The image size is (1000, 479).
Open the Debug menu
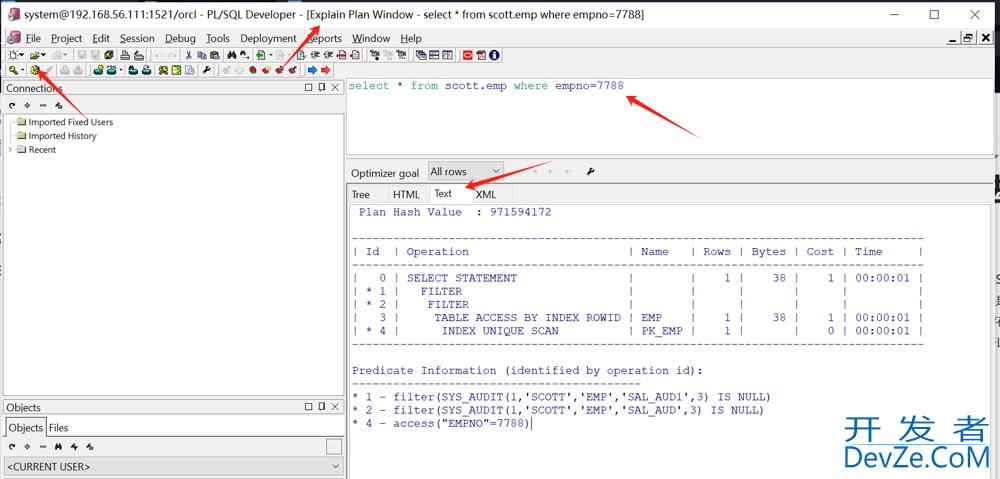pos(180,38)
